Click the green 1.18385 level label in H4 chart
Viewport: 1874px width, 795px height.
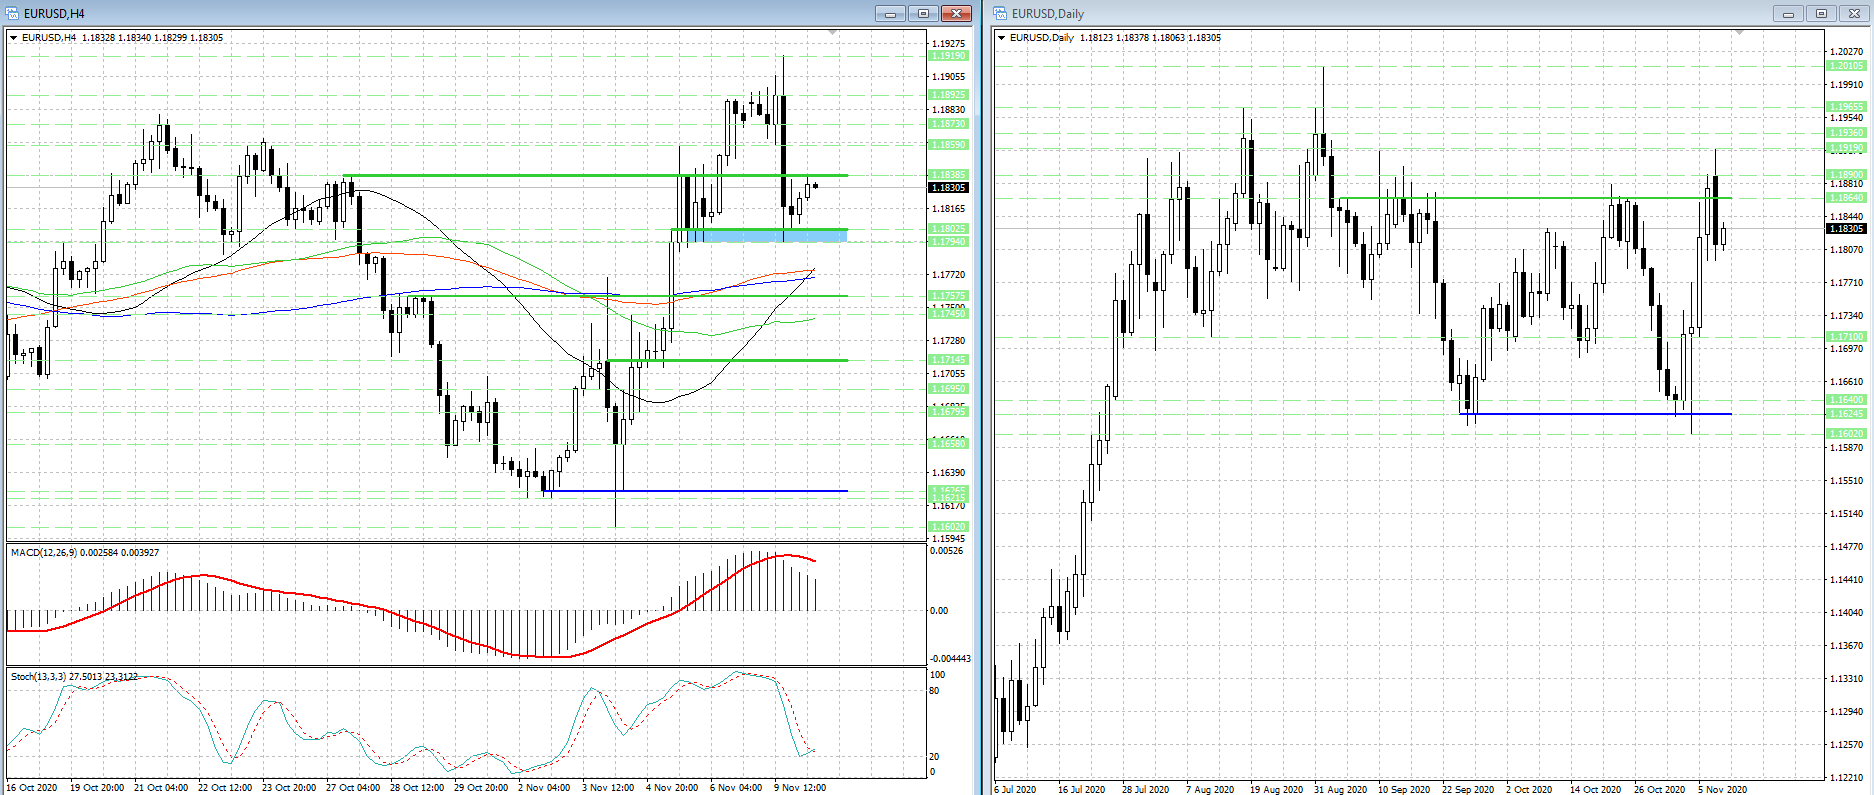[949, 175]
